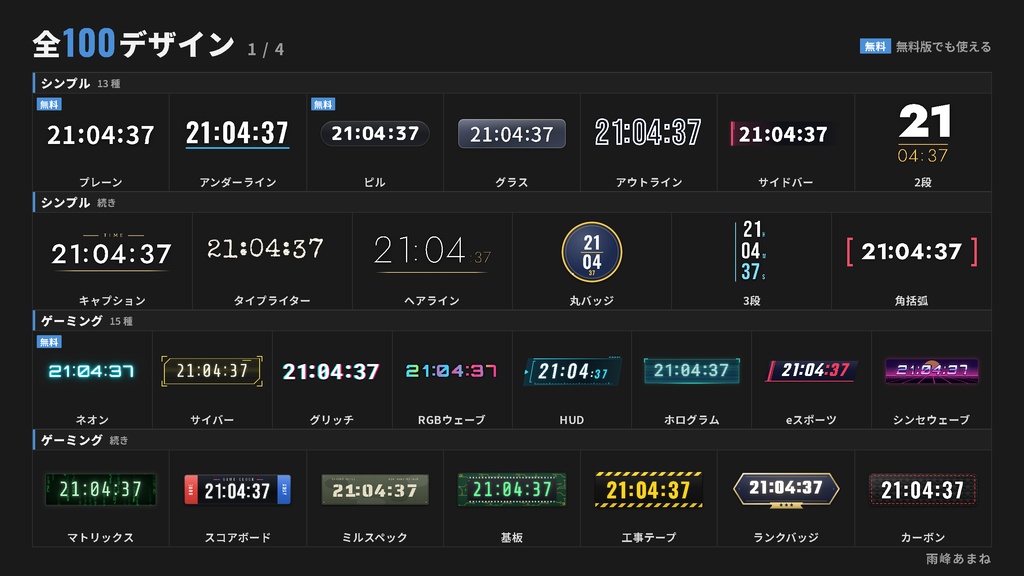The width and height of the screenshot is (1024, 576).
Task: Choose the アンダーライン clock design
Action: 238,142
